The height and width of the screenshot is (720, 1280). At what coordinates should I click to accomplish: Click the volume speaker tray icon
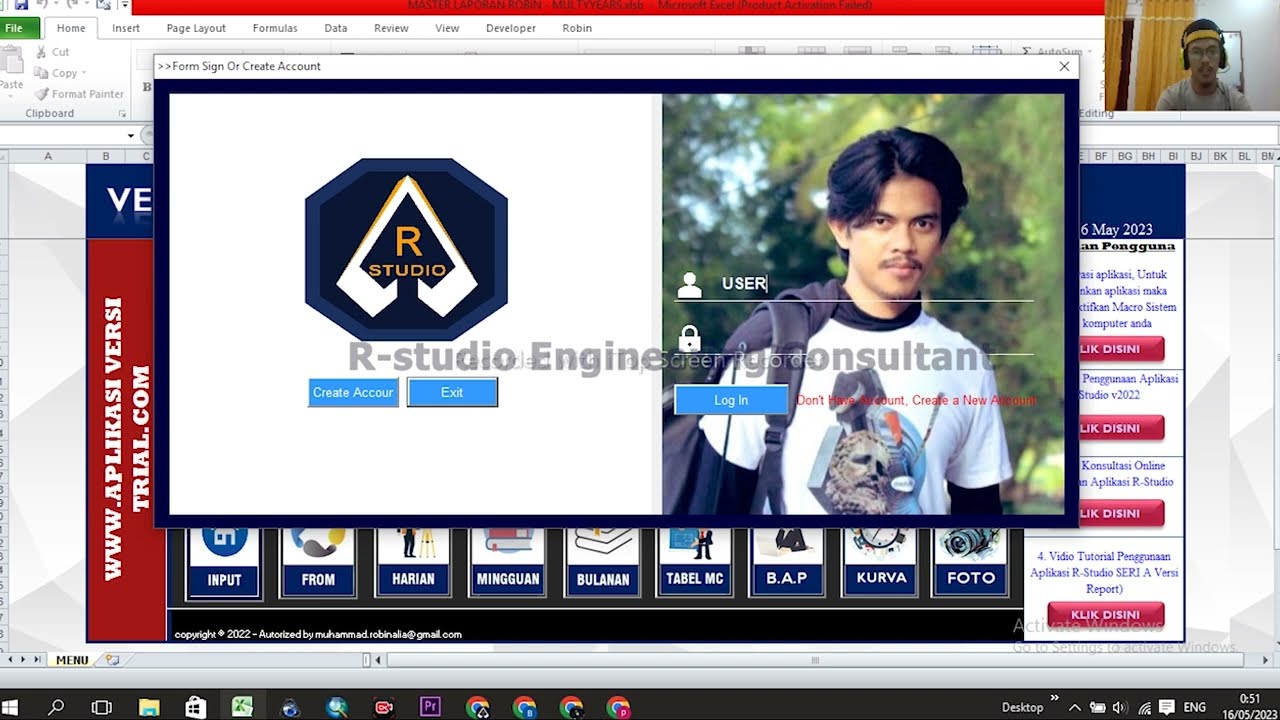[1119, 707]
